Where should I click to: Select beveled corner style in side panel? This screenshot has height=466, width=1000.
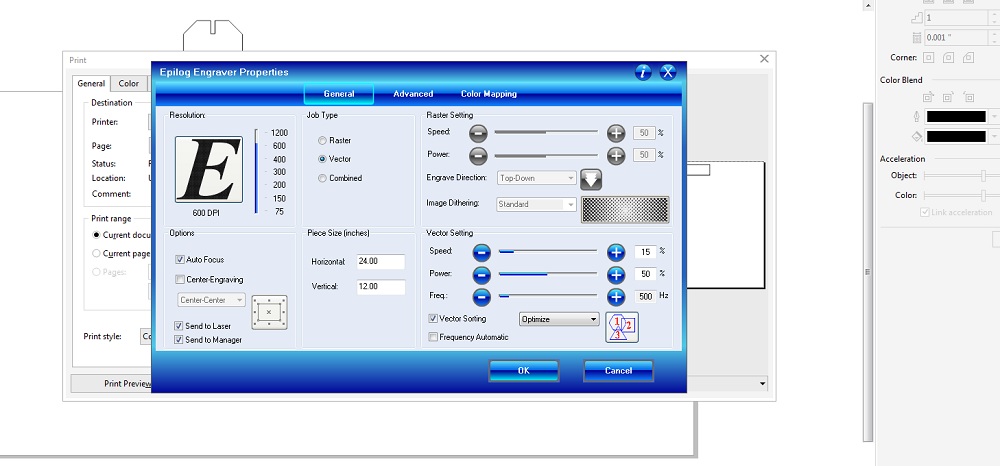[x=969, y=57]
